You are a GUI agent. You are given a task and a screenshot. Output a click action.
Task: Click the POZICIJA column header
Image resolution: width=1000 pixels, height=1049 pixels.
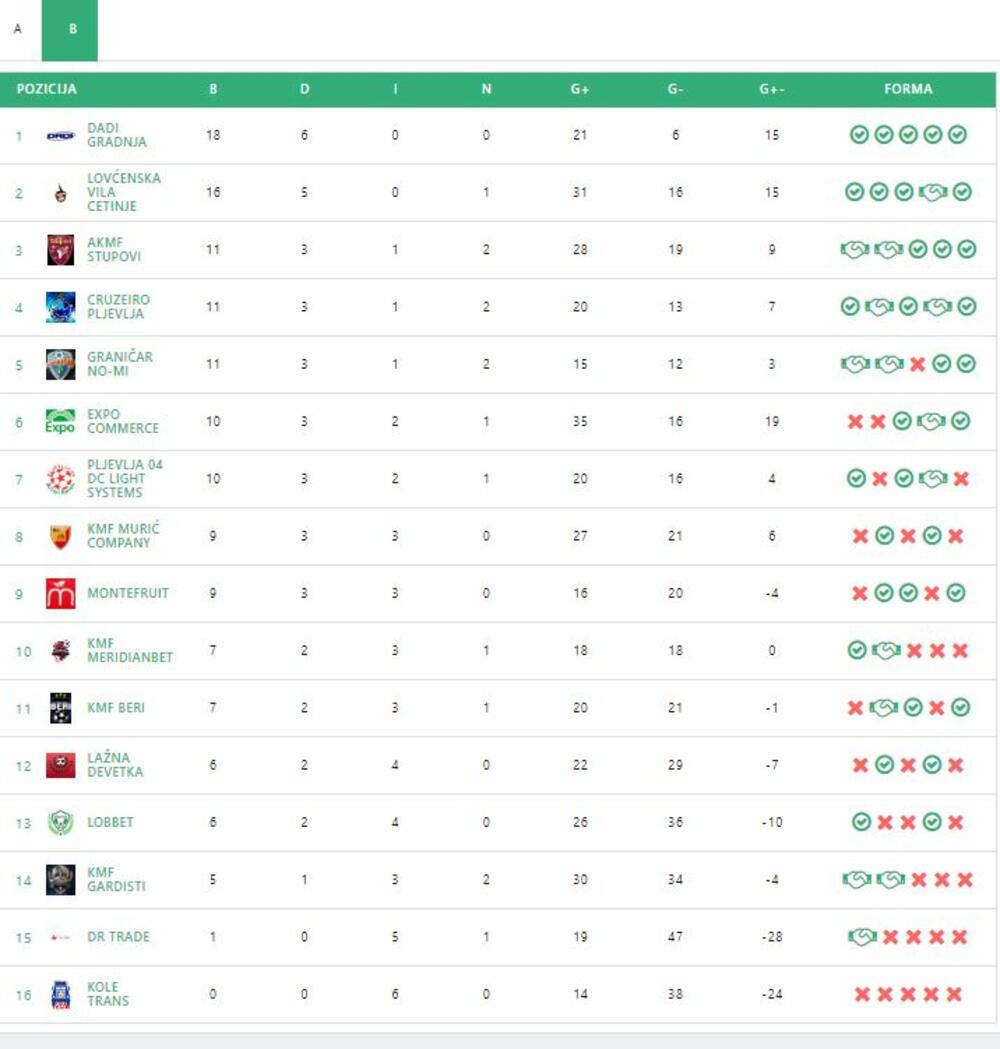47,89
